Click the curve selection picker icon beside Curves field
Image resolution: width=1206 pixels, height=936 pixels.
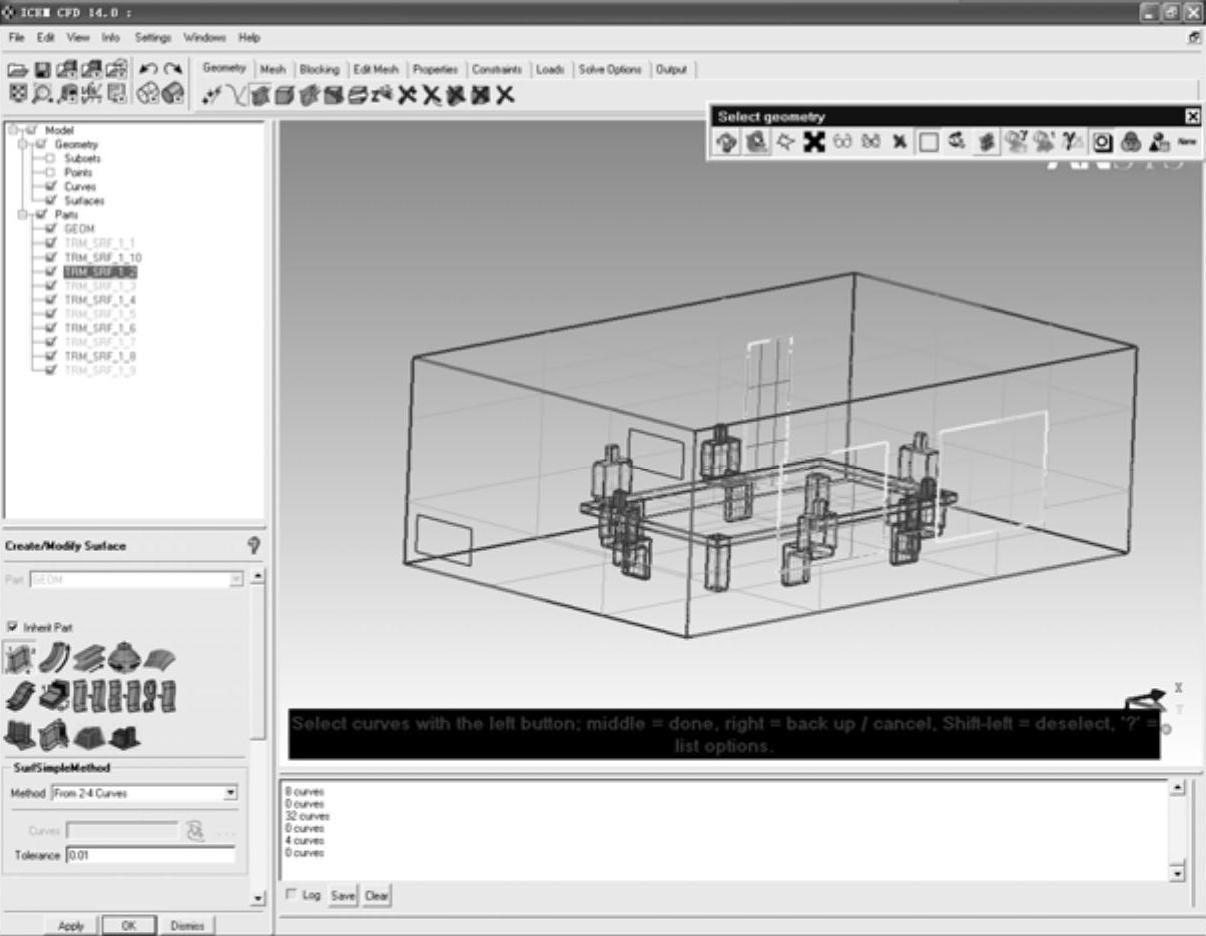[196, 831]
